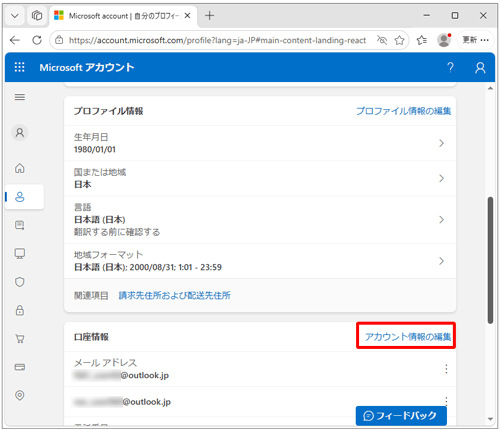Screen dimensions: 500x430
Task: Click the メール アドレス label
Action: [105, 363]
